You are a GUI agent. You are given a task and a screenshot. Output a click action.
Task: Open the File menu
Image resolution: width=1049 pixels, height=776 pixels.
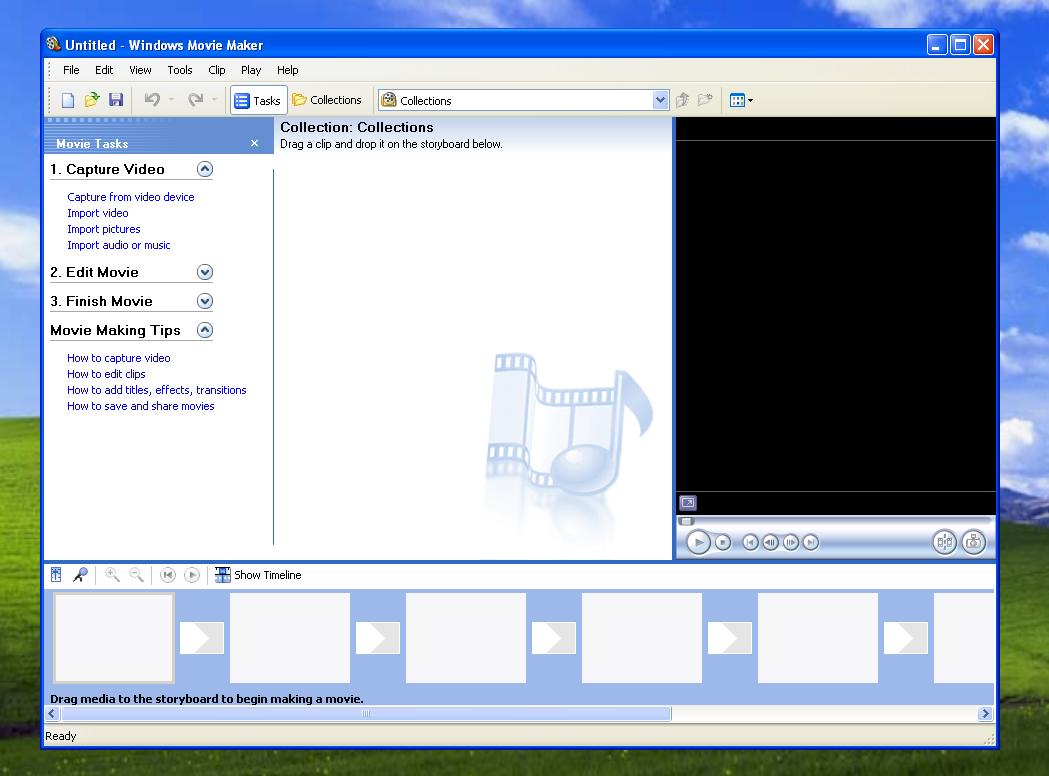click(x=71, y=70)
